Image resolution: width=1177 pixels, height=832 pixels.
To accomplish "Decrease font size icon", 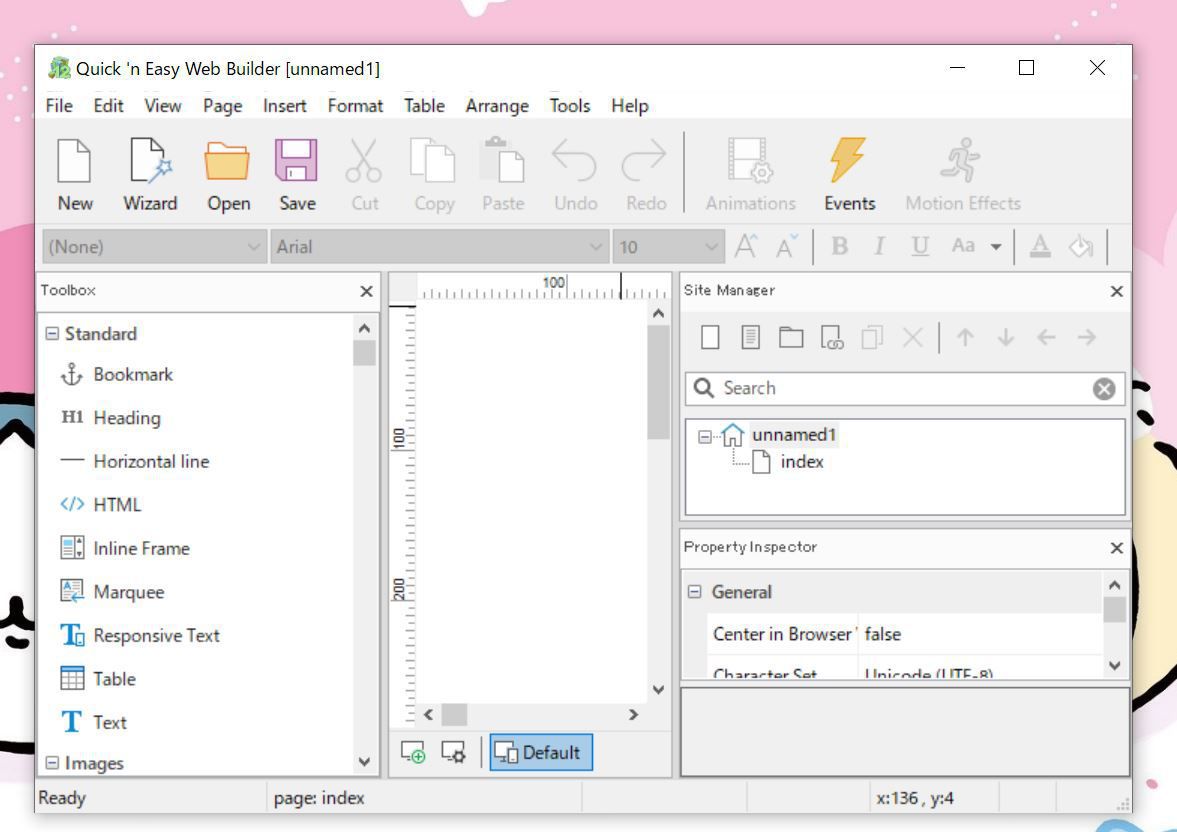I will click(x=787, y=246).
